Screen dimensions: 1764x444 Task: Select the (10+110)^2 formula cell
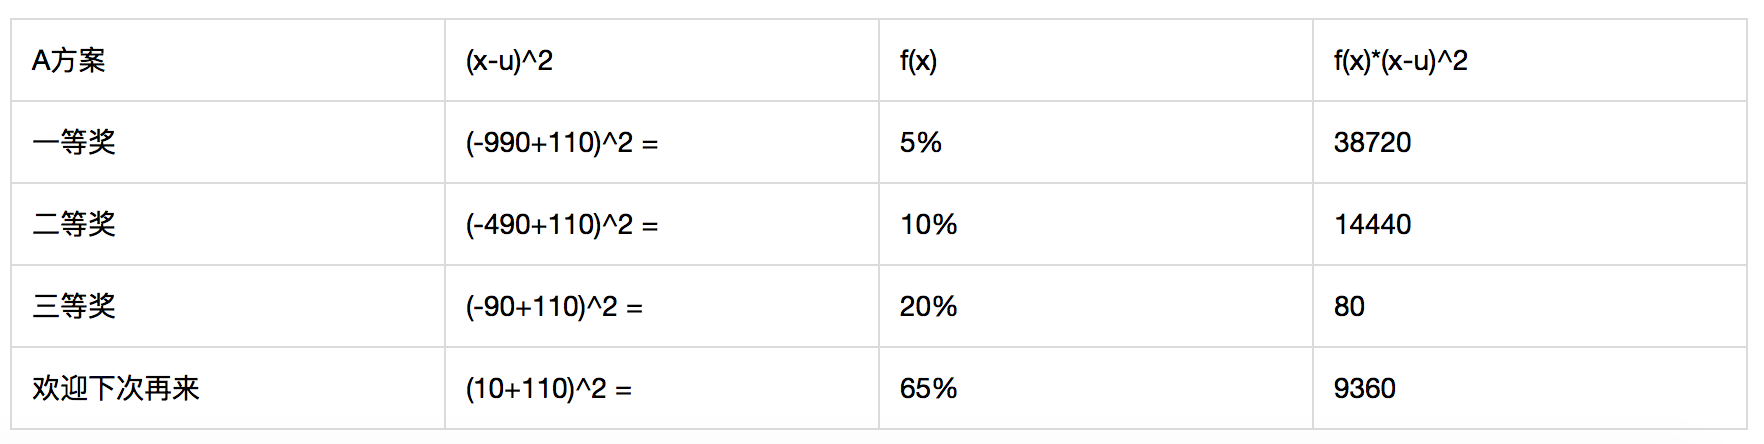click(x=548, y=389)
